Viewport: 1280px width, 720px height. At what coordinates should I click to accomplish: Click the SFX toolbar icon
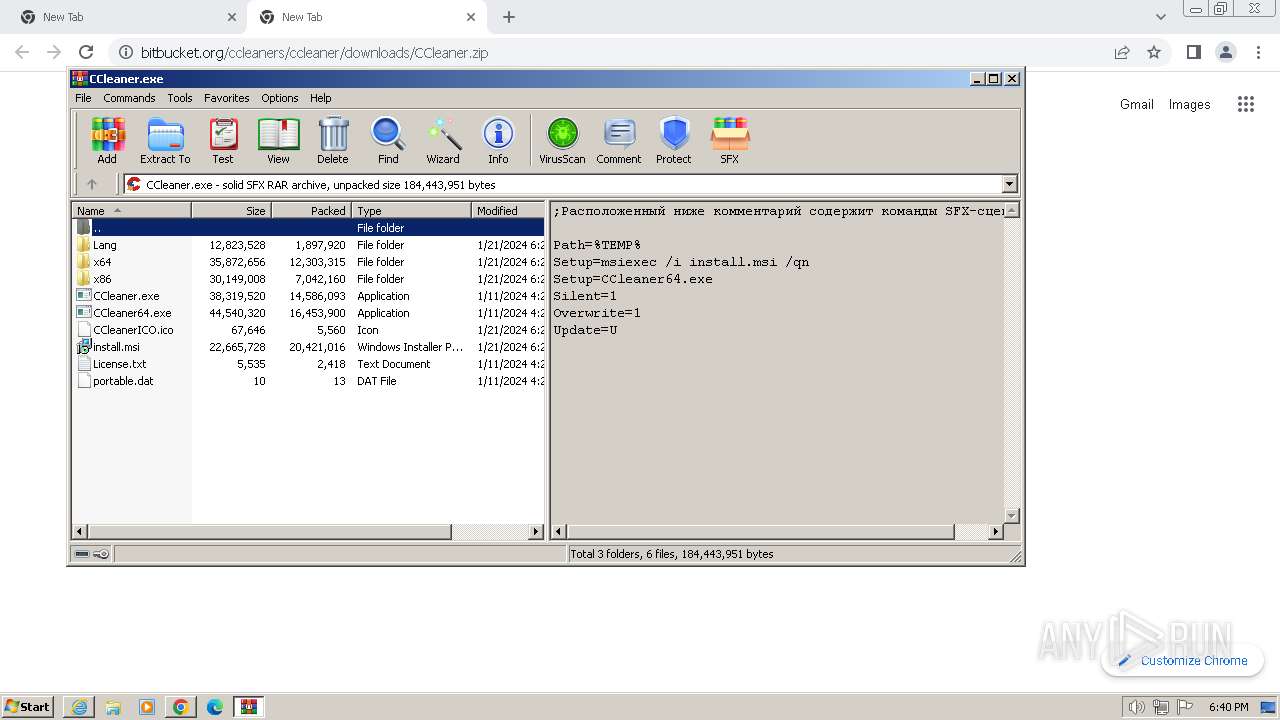(x=730, y=141)
